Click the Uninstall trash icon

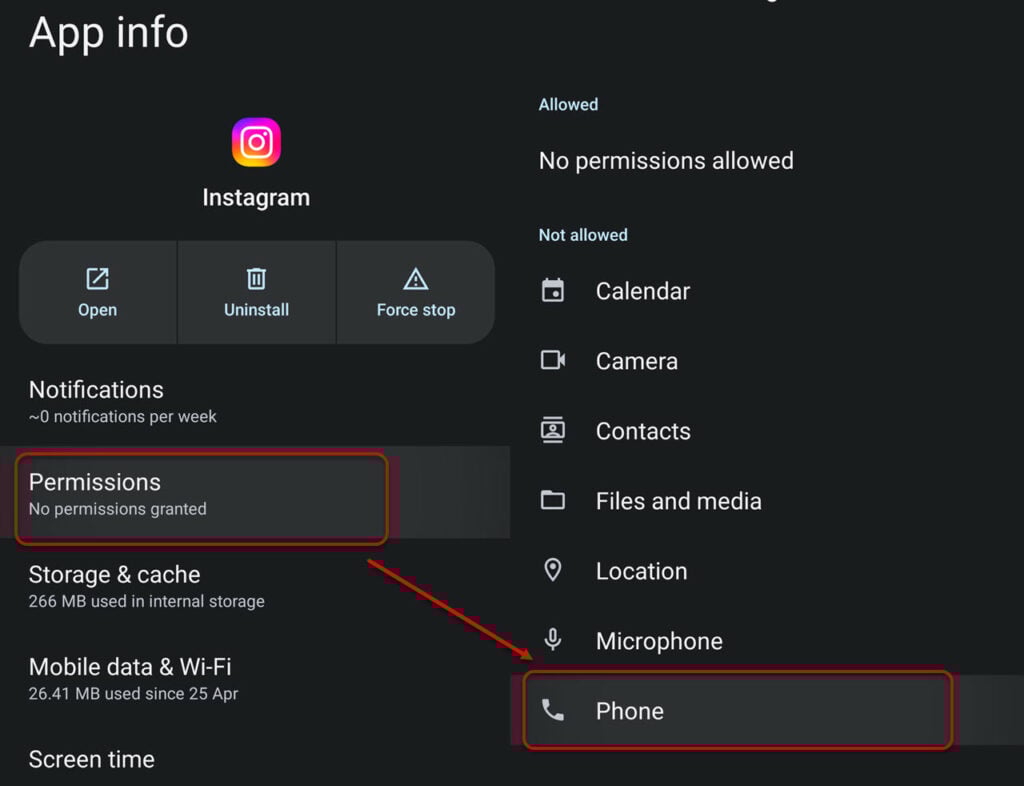pos(256,279)
